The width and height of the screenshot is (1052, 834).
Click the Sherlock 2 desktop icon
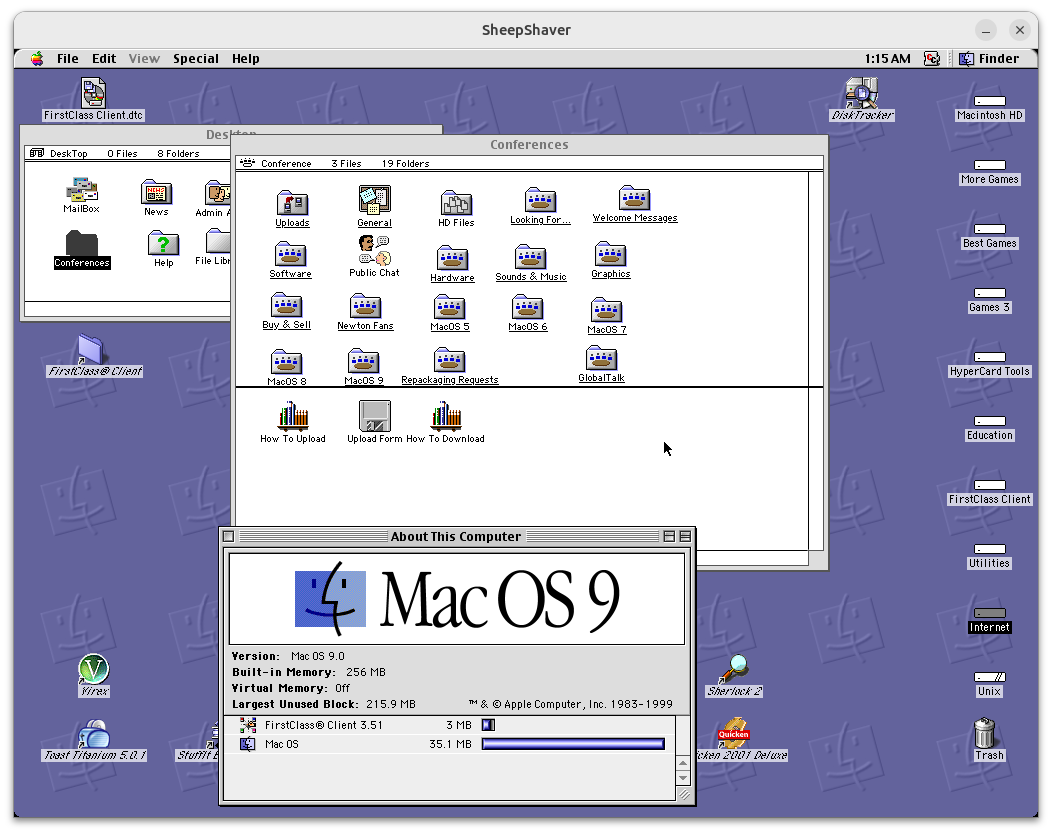tap(735, 669)
